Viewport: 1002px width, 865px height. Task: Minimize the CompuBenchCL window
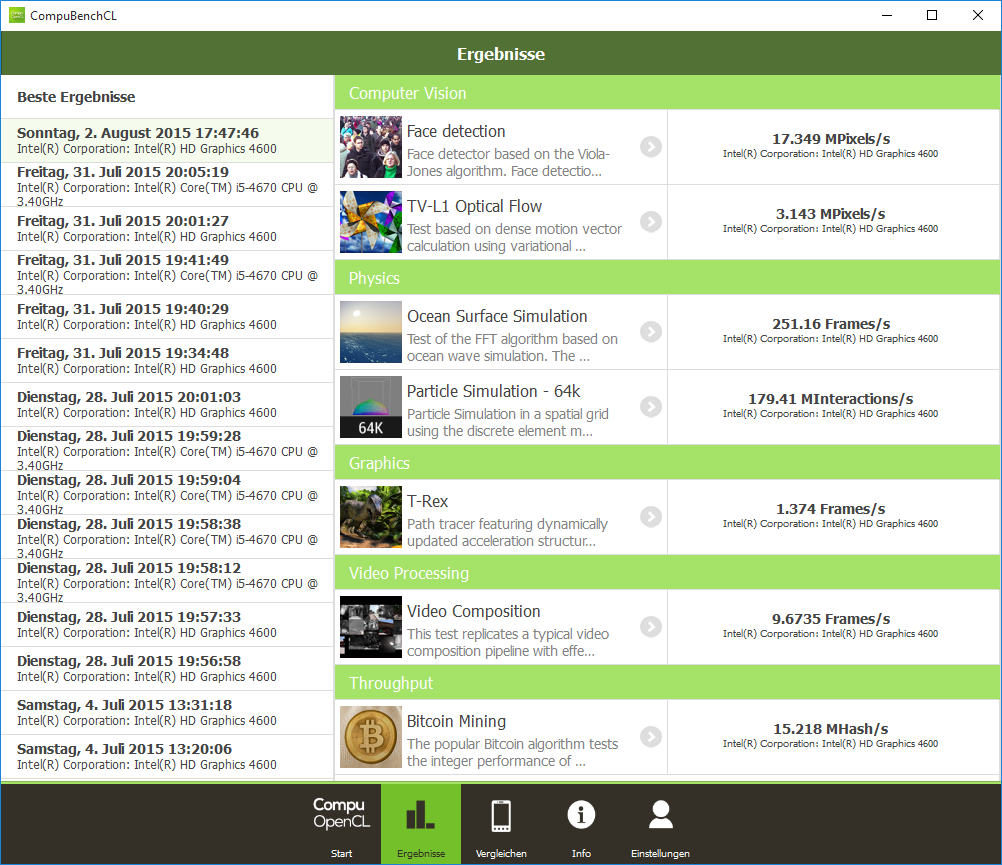point(887,15)
